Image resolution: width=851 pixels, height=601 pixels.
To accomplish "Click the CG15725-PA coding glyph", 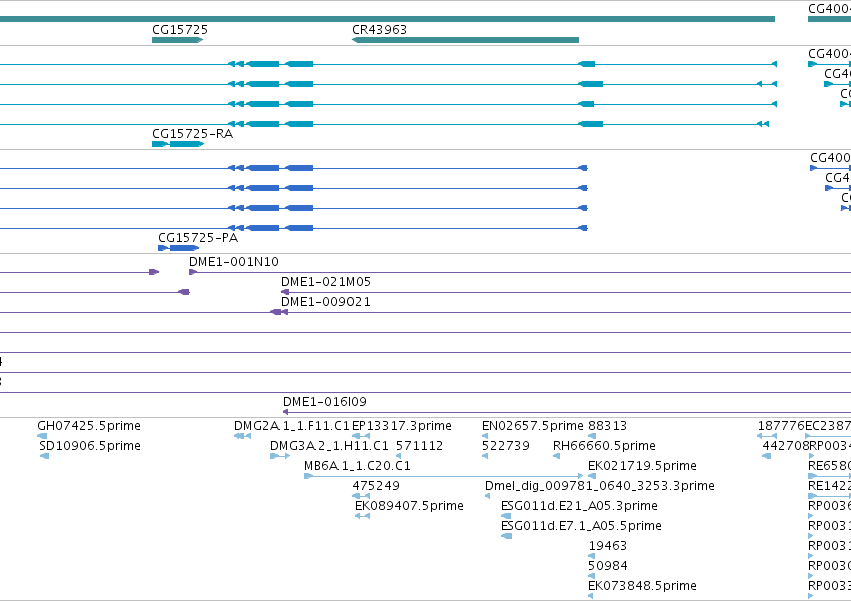I will point(179,248).
